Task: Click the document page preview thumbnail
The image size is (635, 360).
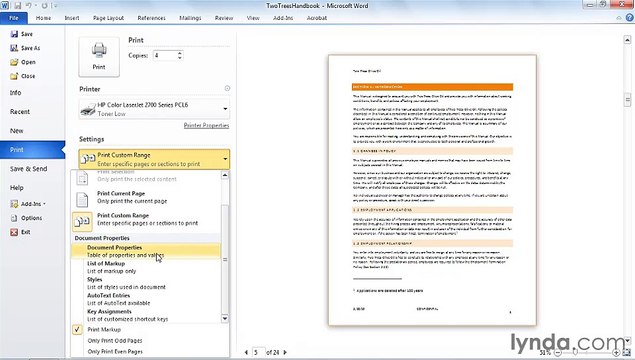Action: [432, 190]
